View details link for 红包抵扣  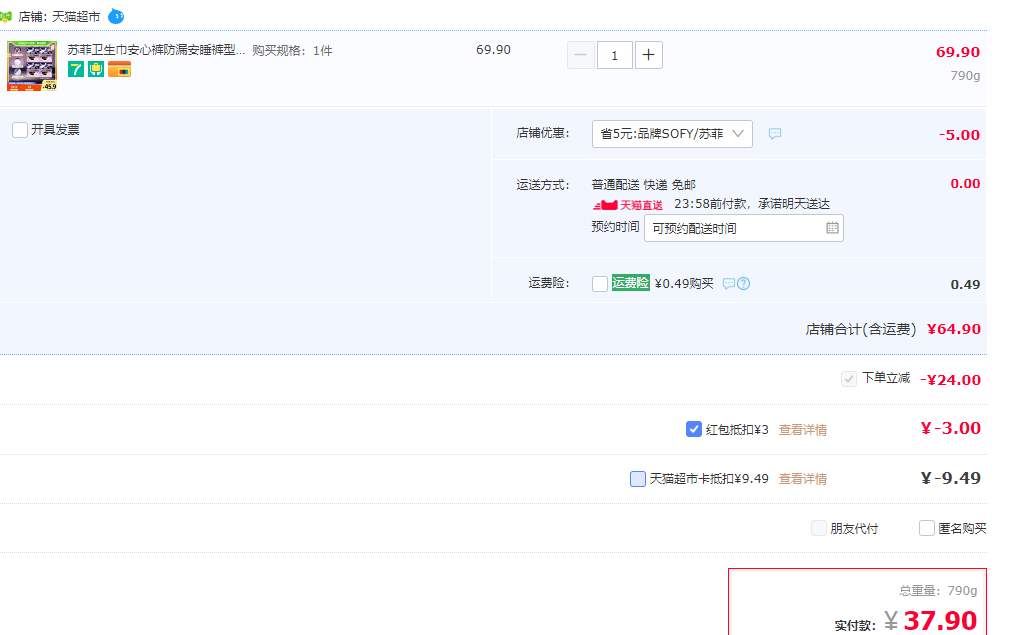[802, 429]
